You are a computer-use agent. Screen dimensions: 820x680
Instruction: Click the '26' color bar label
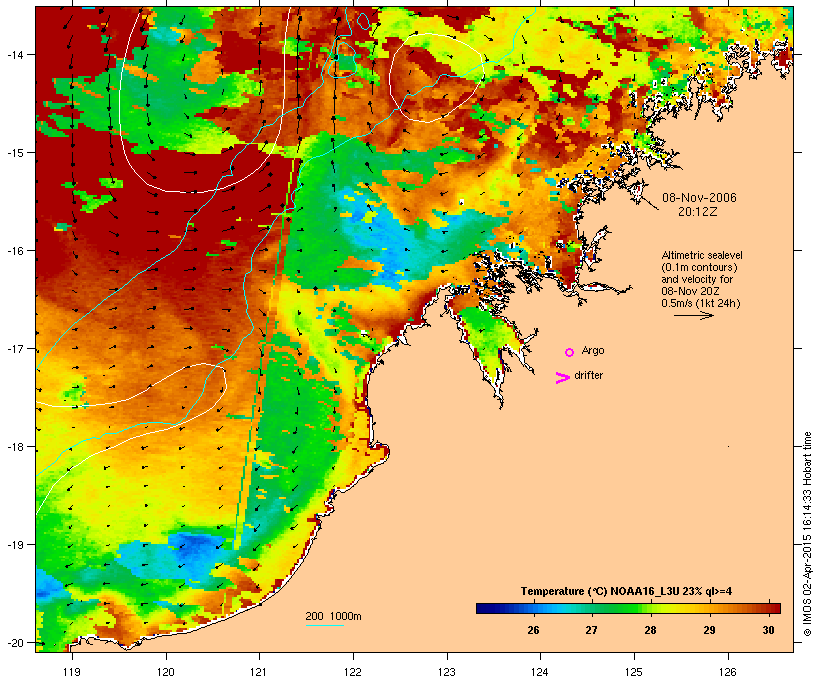tap(533, 630)
